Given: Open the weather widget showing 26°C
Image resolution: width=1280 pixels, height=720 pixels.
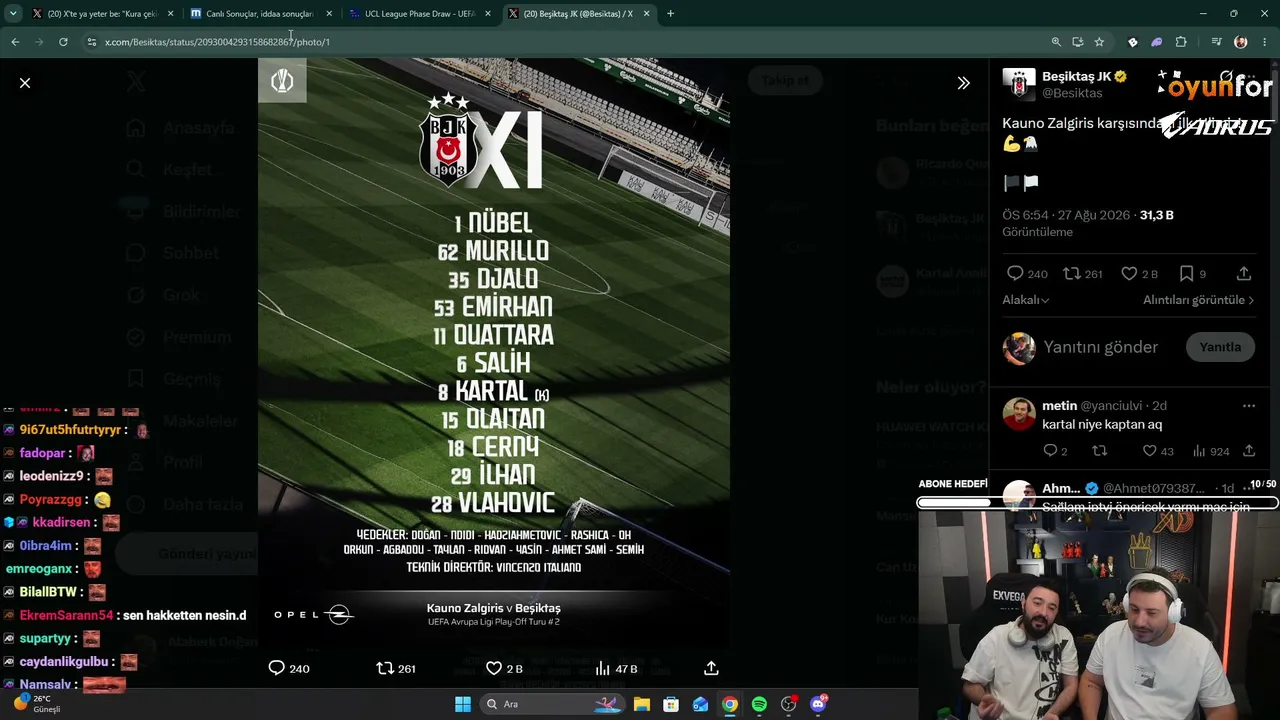Looking at the screenshot, I should point(37,704).
